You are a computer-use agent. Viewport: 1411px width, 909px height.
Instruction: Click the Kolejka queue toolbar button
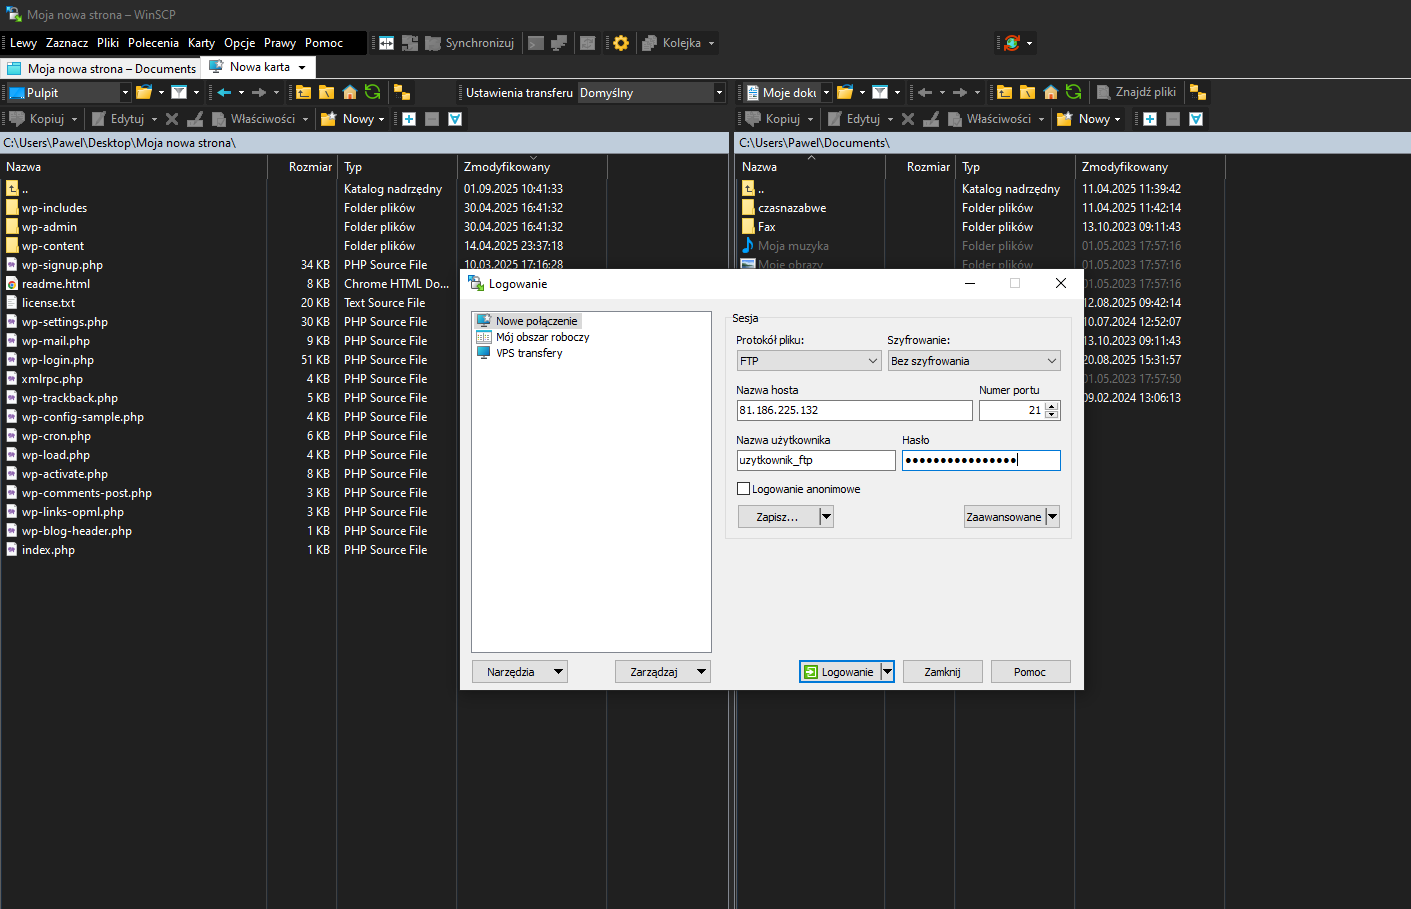pyautogui.click(x=678, y=43)
